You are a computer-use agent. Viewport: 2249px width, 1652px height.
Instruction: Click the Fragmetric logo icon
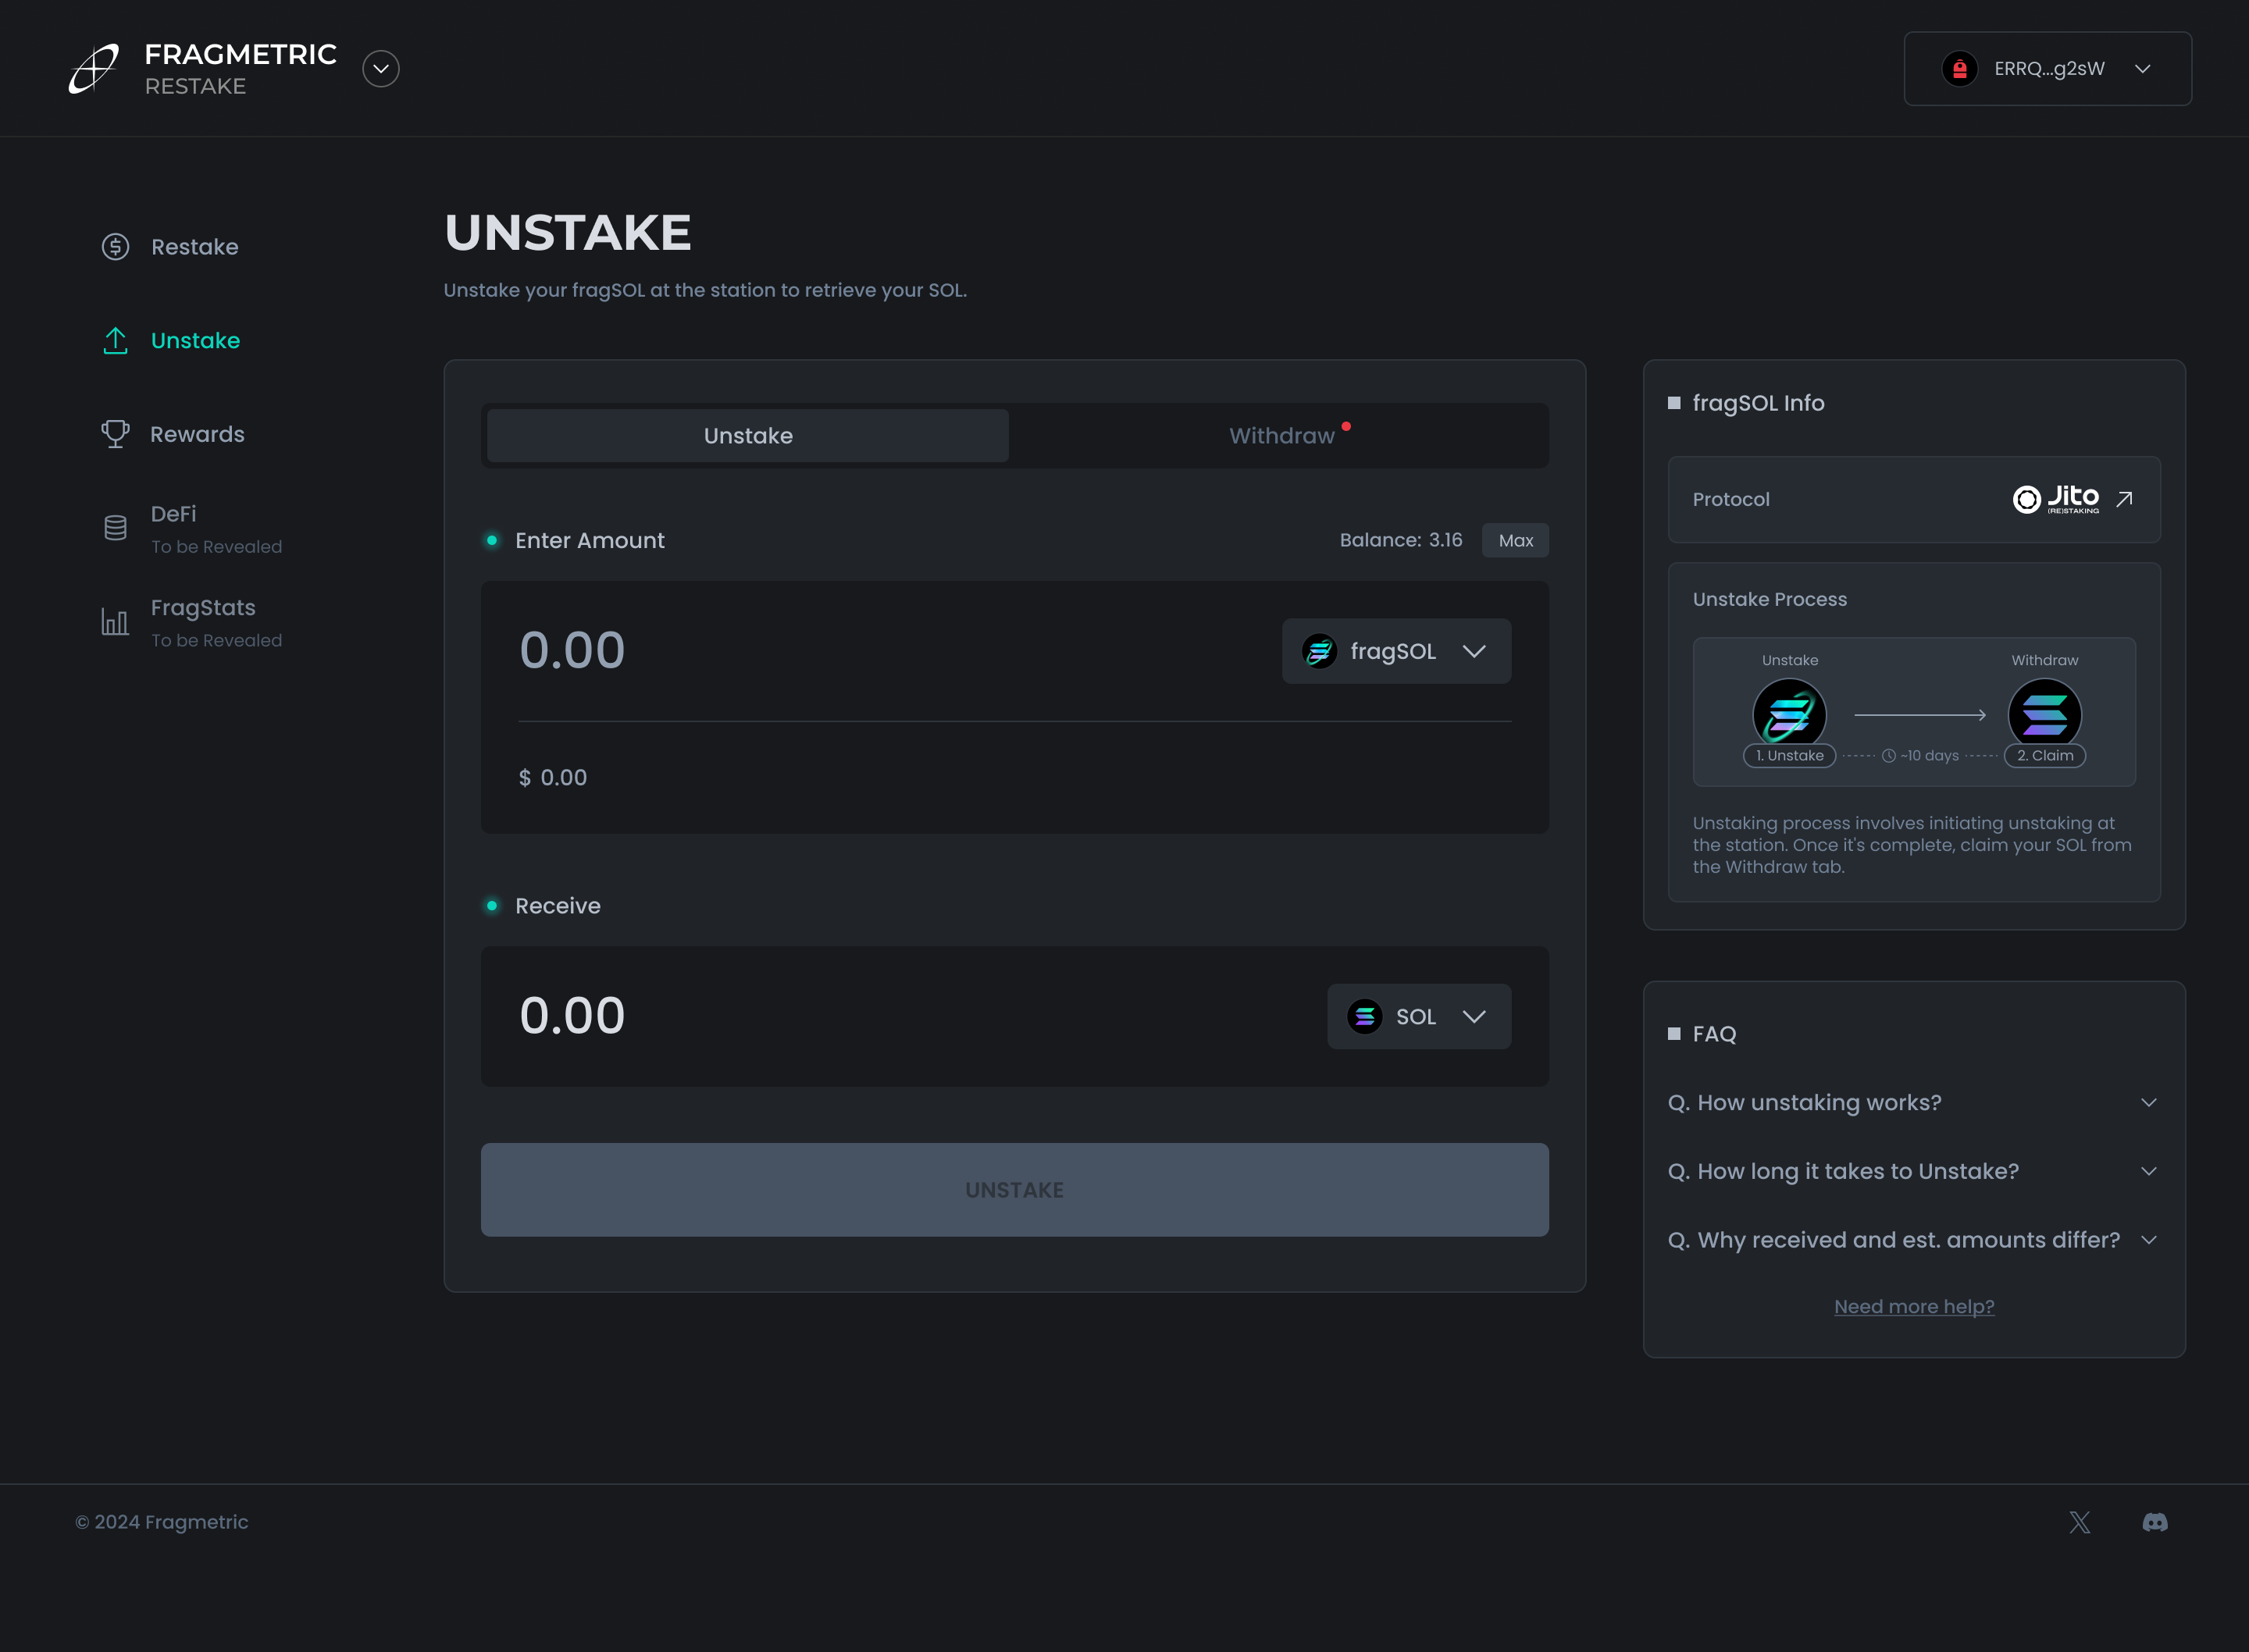[x=94, y=69]
